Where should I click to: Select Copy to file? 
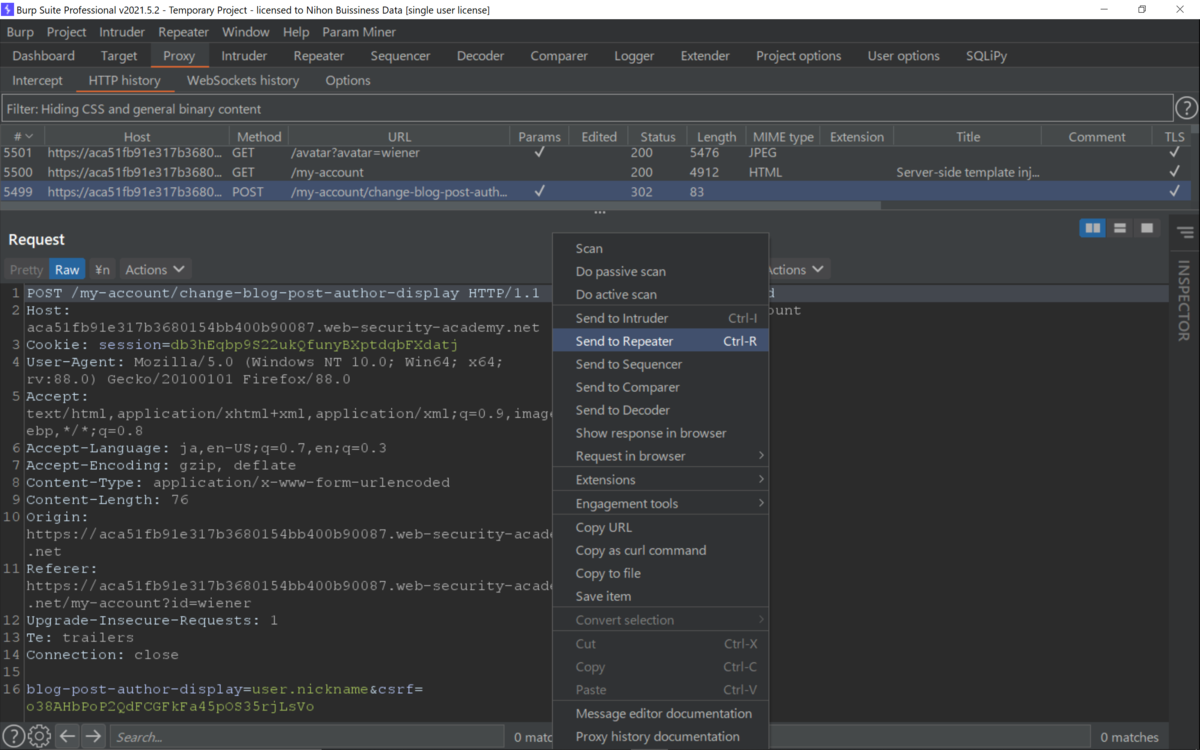(660, 573)
